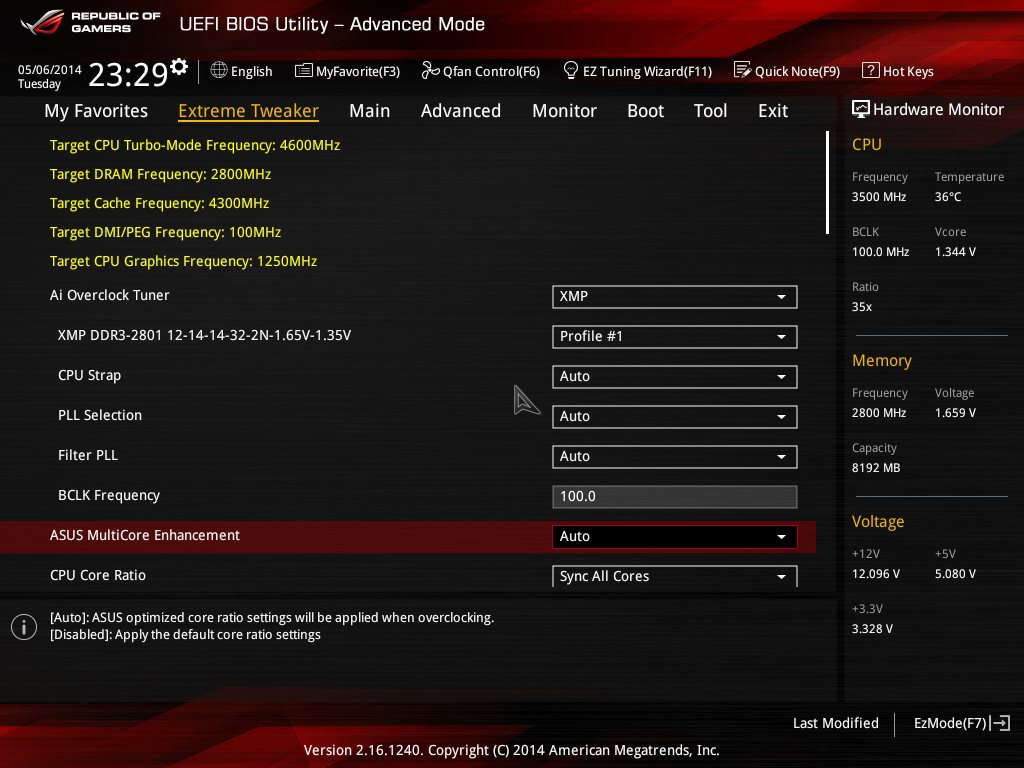Open the Filter PLL dropdown
Image resolution: width=1024 pixels, height=768 pixels.
(675, 456)
